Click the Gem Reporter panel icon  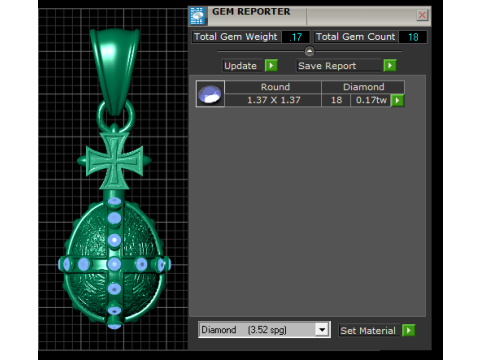(197, 16)
